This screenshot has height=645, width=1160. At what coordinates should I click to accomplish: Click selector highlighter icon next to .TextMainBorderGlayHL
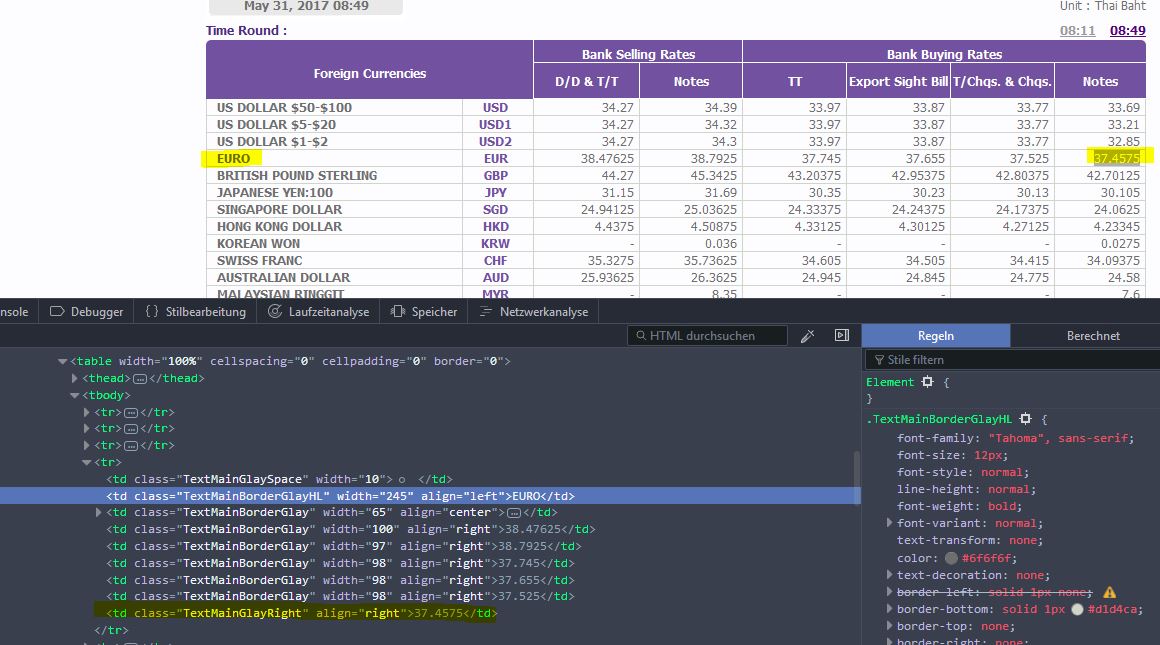[x=1025, y=419]
